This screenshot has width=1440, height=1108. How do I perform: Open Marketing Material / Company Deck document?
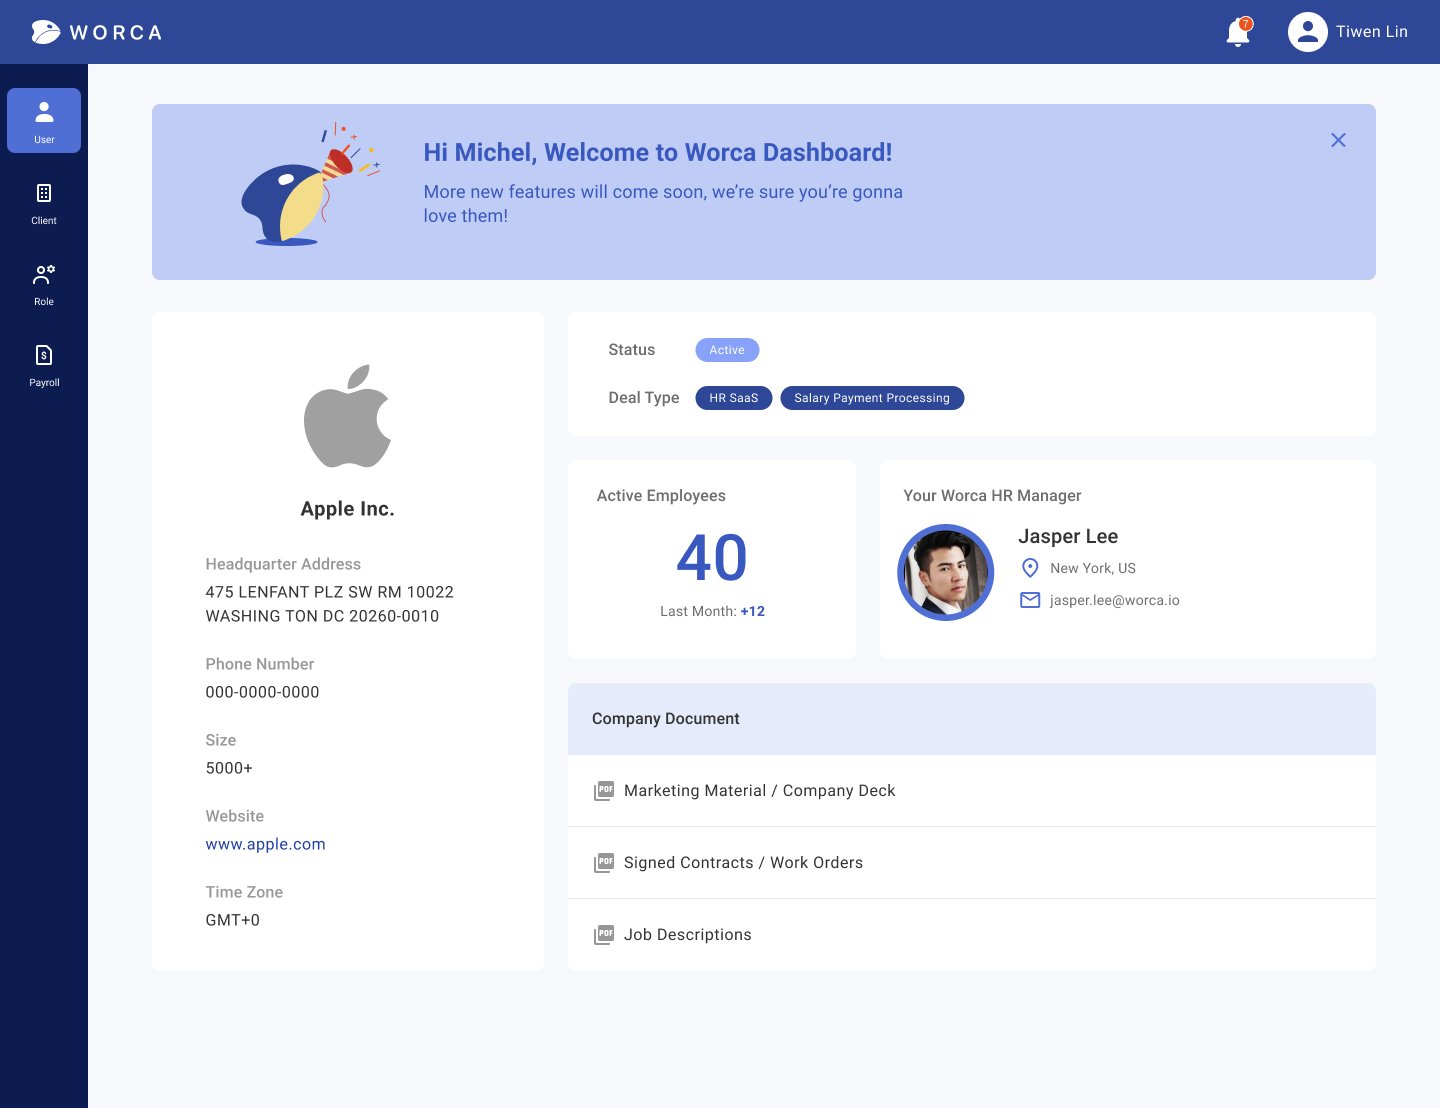972,791
